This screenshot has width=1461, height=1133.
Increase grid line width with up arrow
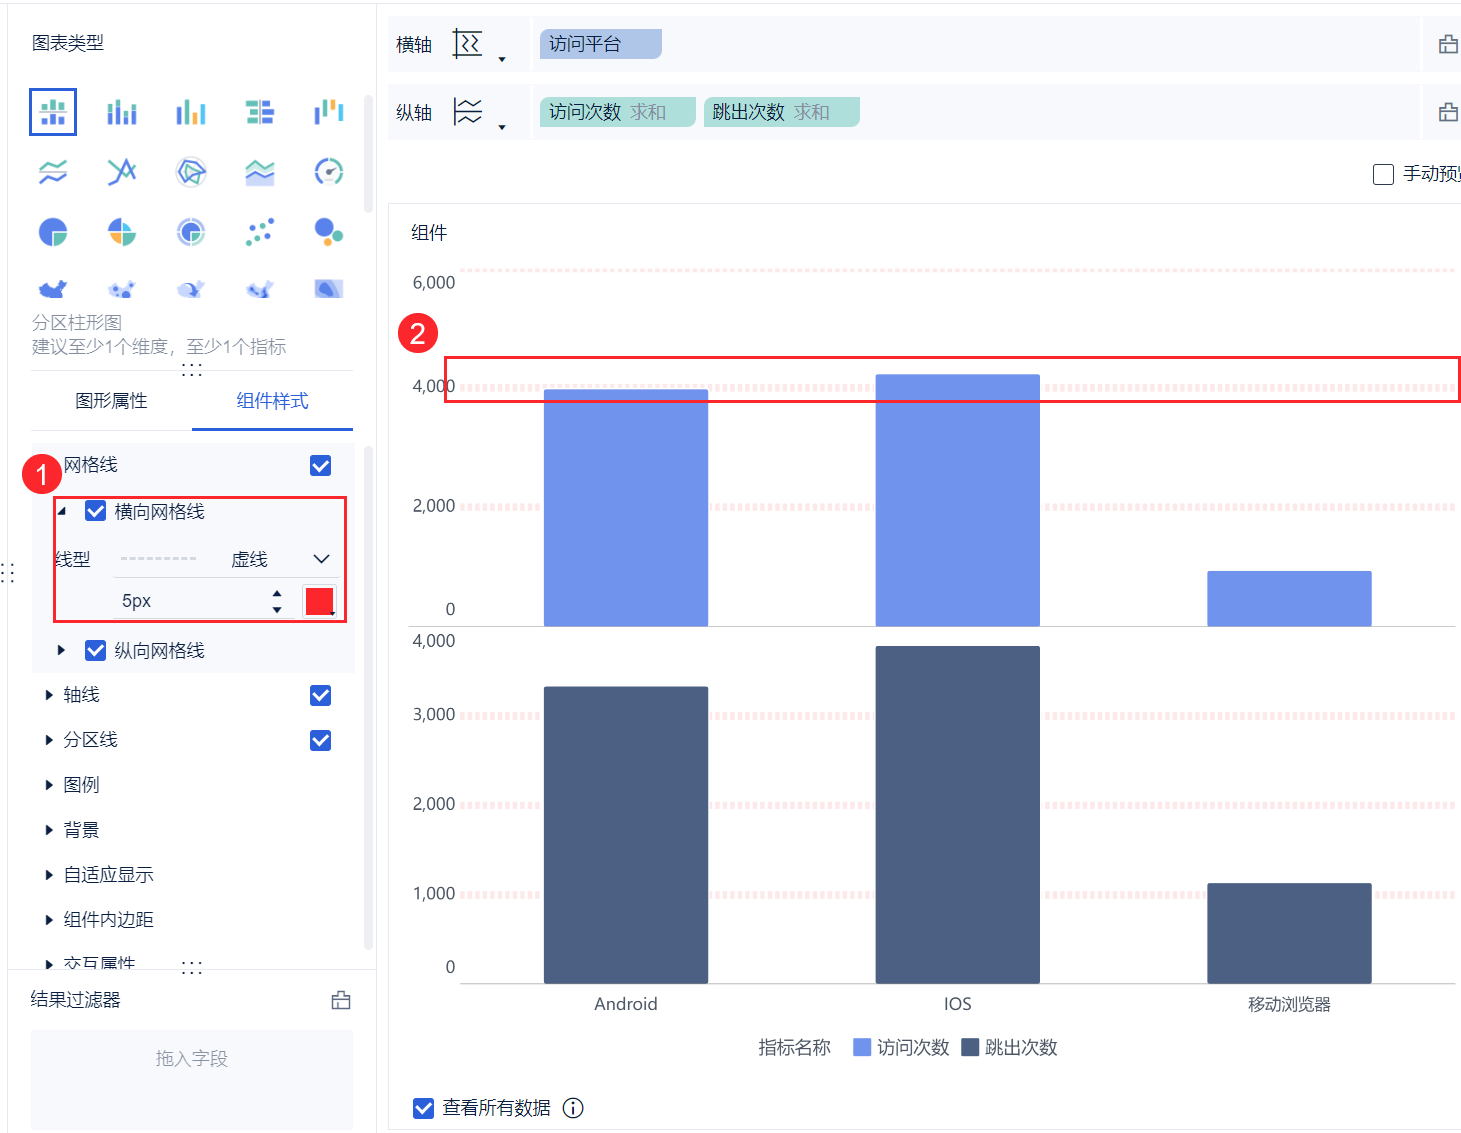point(277,593)
